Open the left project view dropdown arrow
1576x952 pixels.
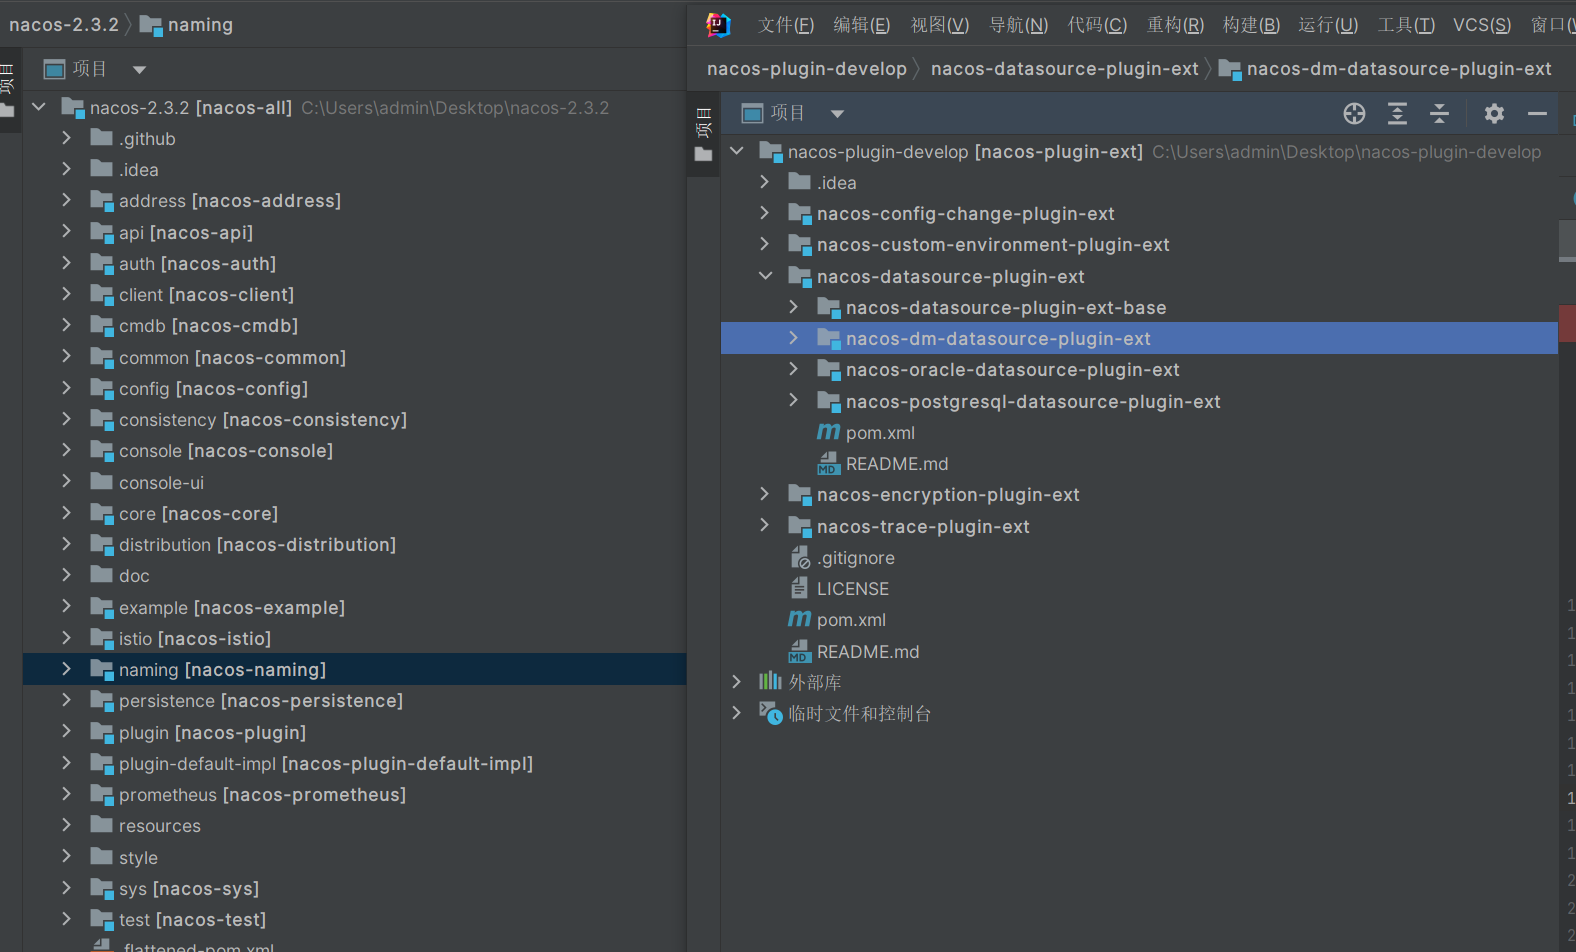point(139,70)
